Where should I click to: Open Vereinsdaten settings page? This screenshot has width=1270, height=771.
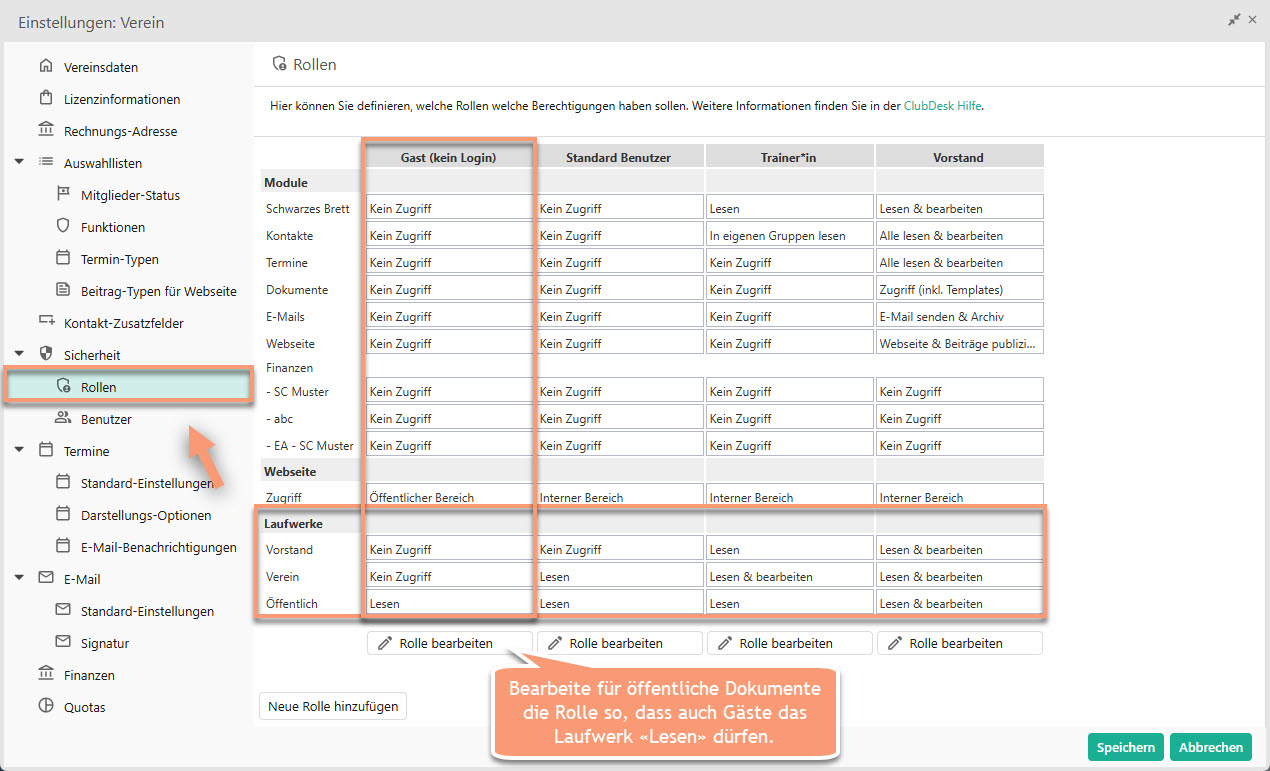point(101,67)
